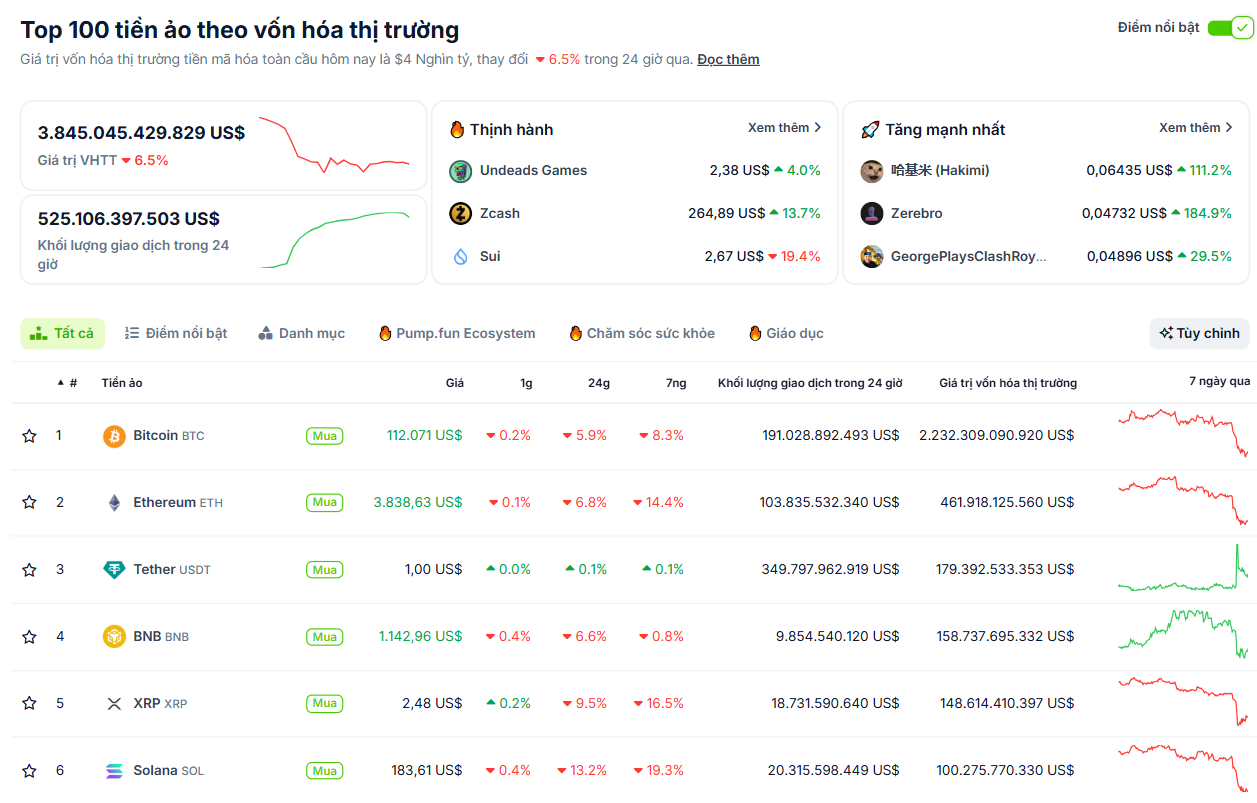
Task: Select the Solana SOL logo
Action: pyautogui.click(x=113, y=770)
